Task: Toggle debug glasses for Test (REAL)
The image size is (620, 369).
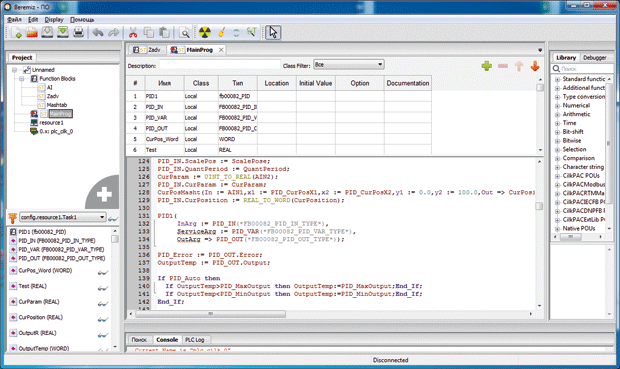Action: pos(103,288)
